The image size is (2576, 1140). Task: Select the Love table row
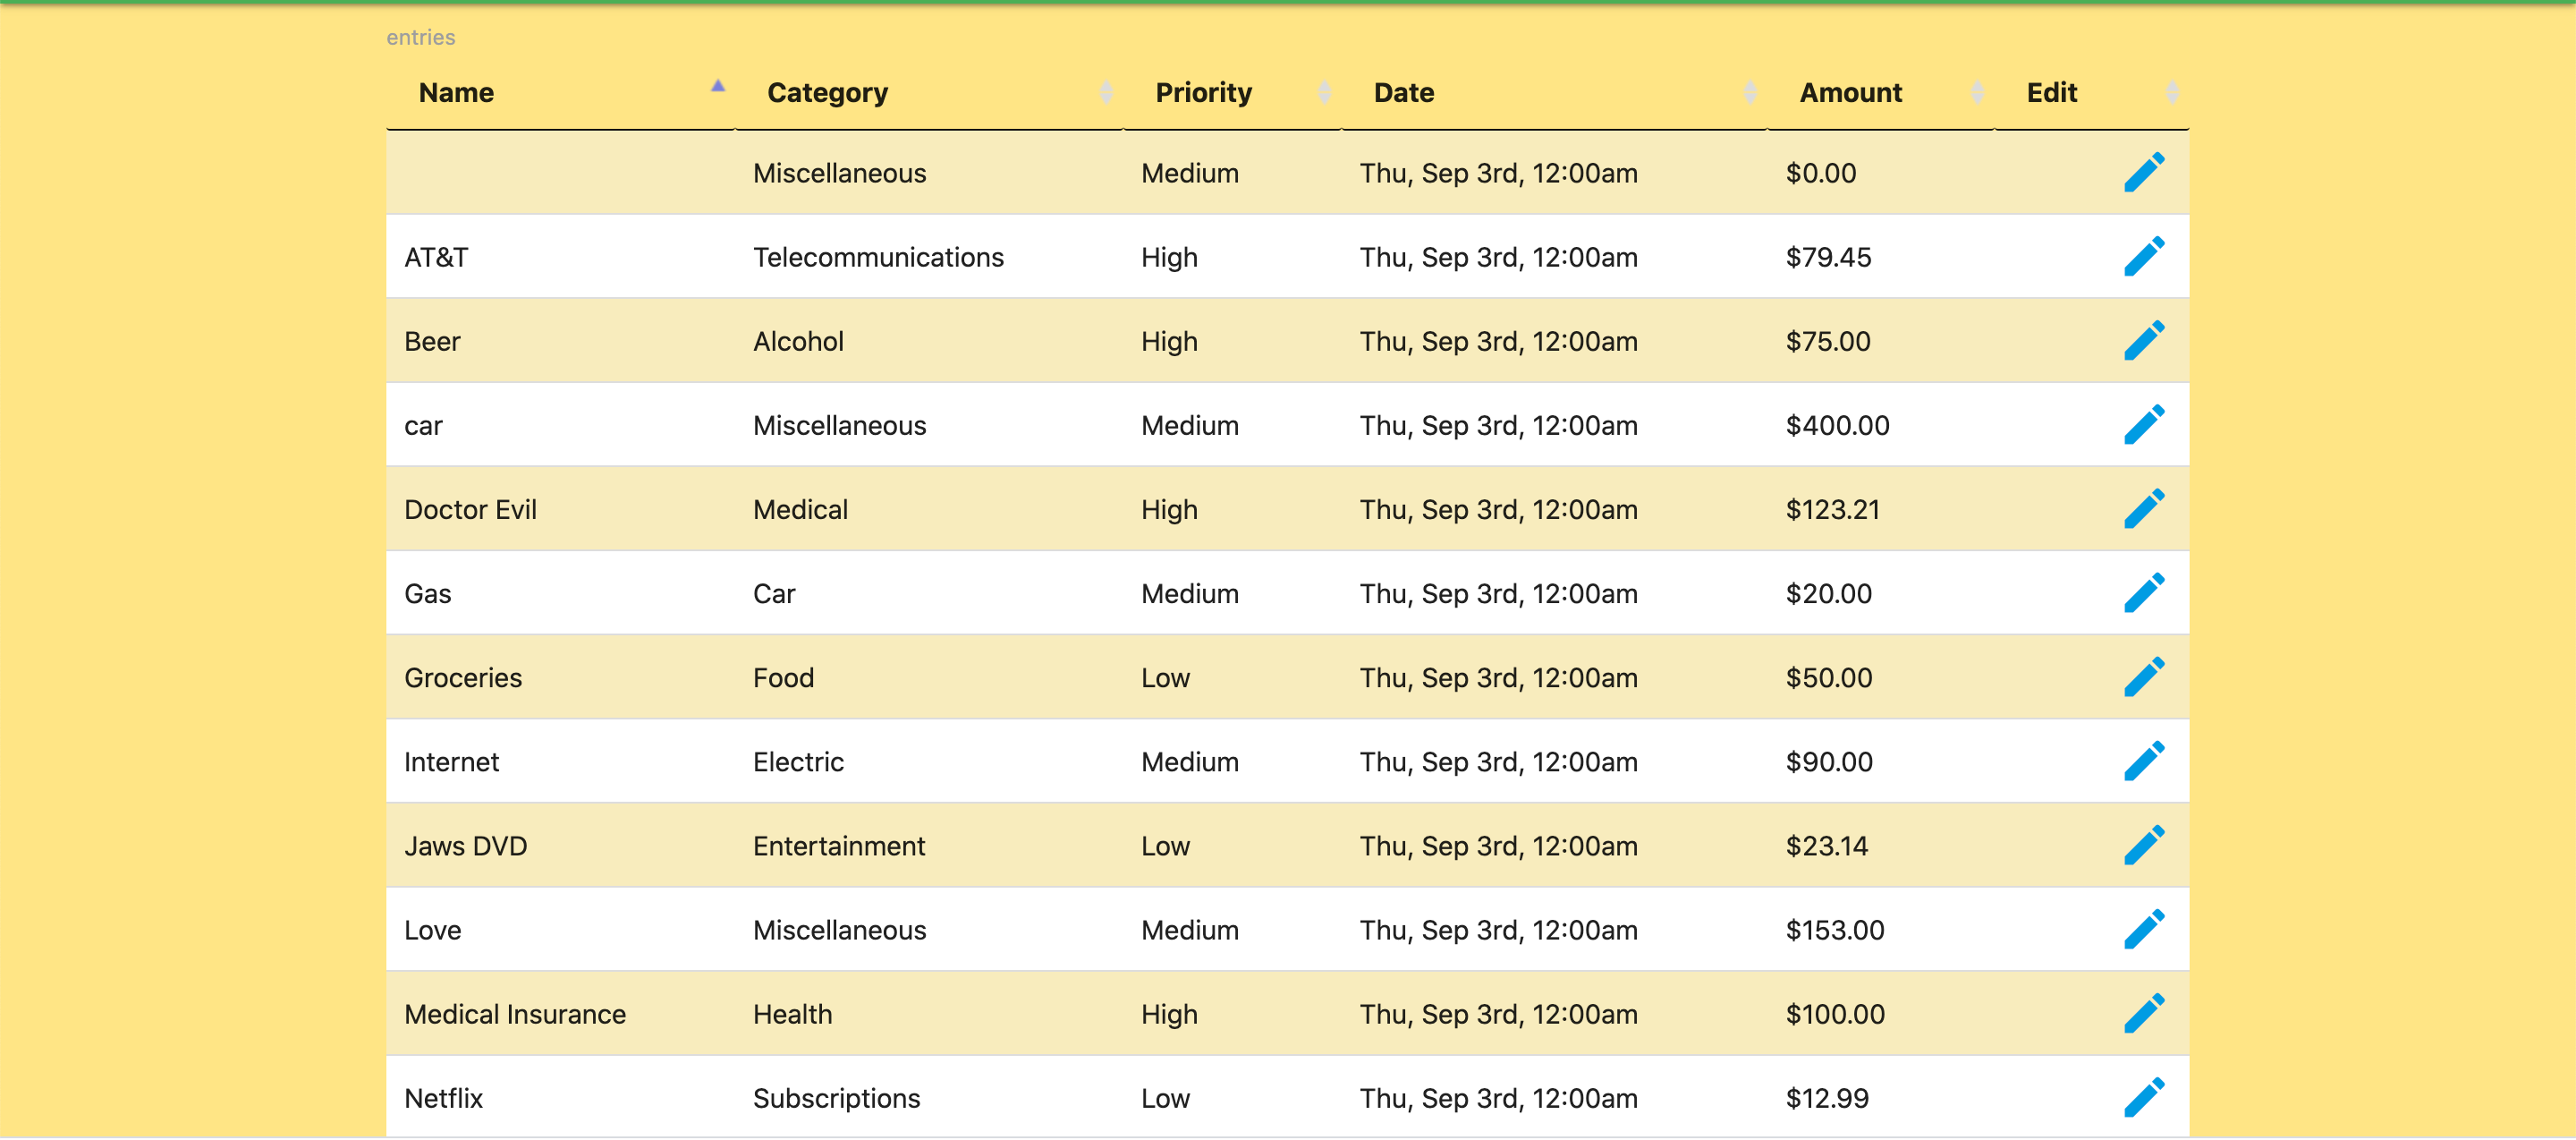(1288, 930)
